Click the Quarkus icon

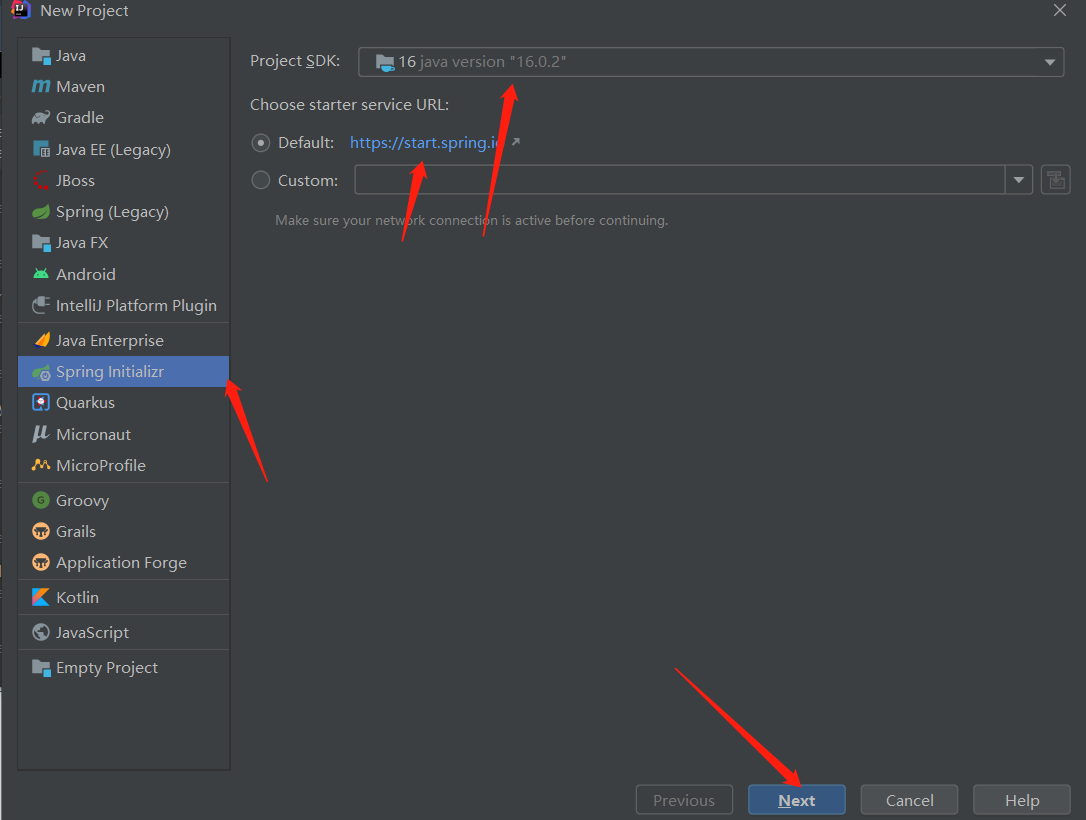(41, 402)
